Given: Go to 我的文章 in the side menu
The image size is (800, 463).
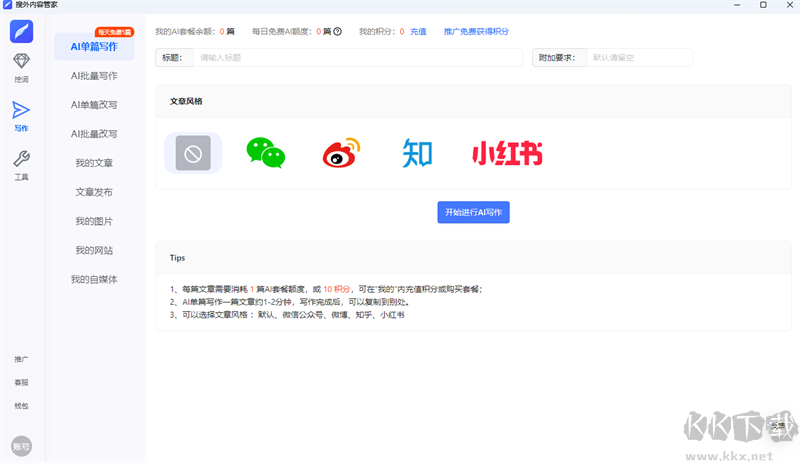Looking at the screenshot, I should [x=94, y=163].
